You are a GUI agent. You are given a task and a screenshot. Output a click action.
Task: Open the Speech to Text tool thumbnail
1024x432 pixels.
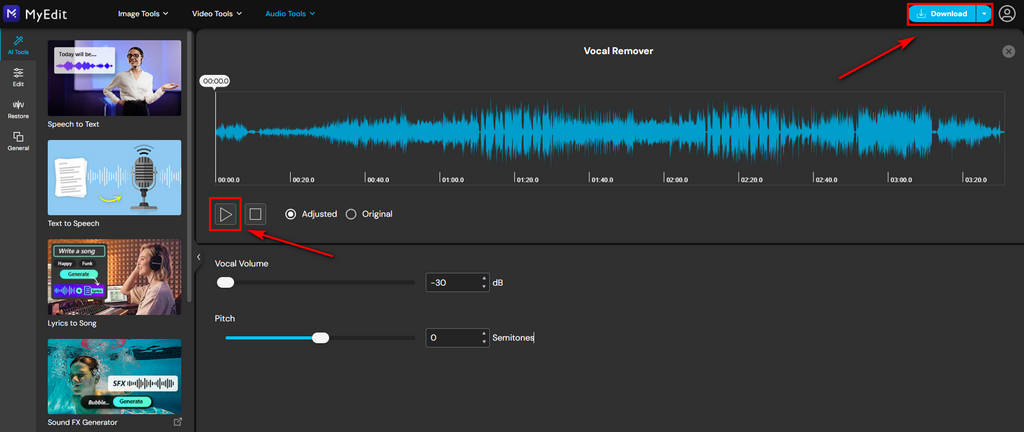(x=114, y=78)
